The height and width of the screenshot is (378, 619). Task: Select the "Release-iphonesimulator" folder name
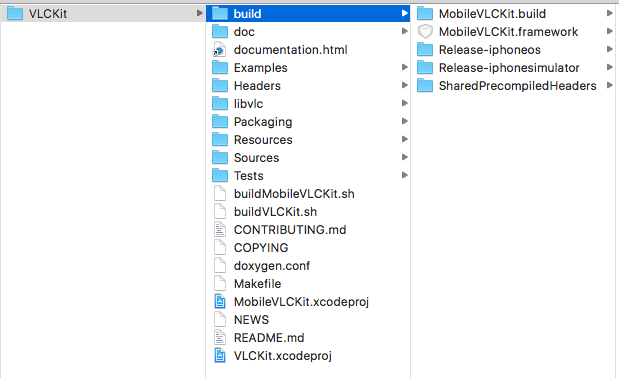(x=509, y=68)
